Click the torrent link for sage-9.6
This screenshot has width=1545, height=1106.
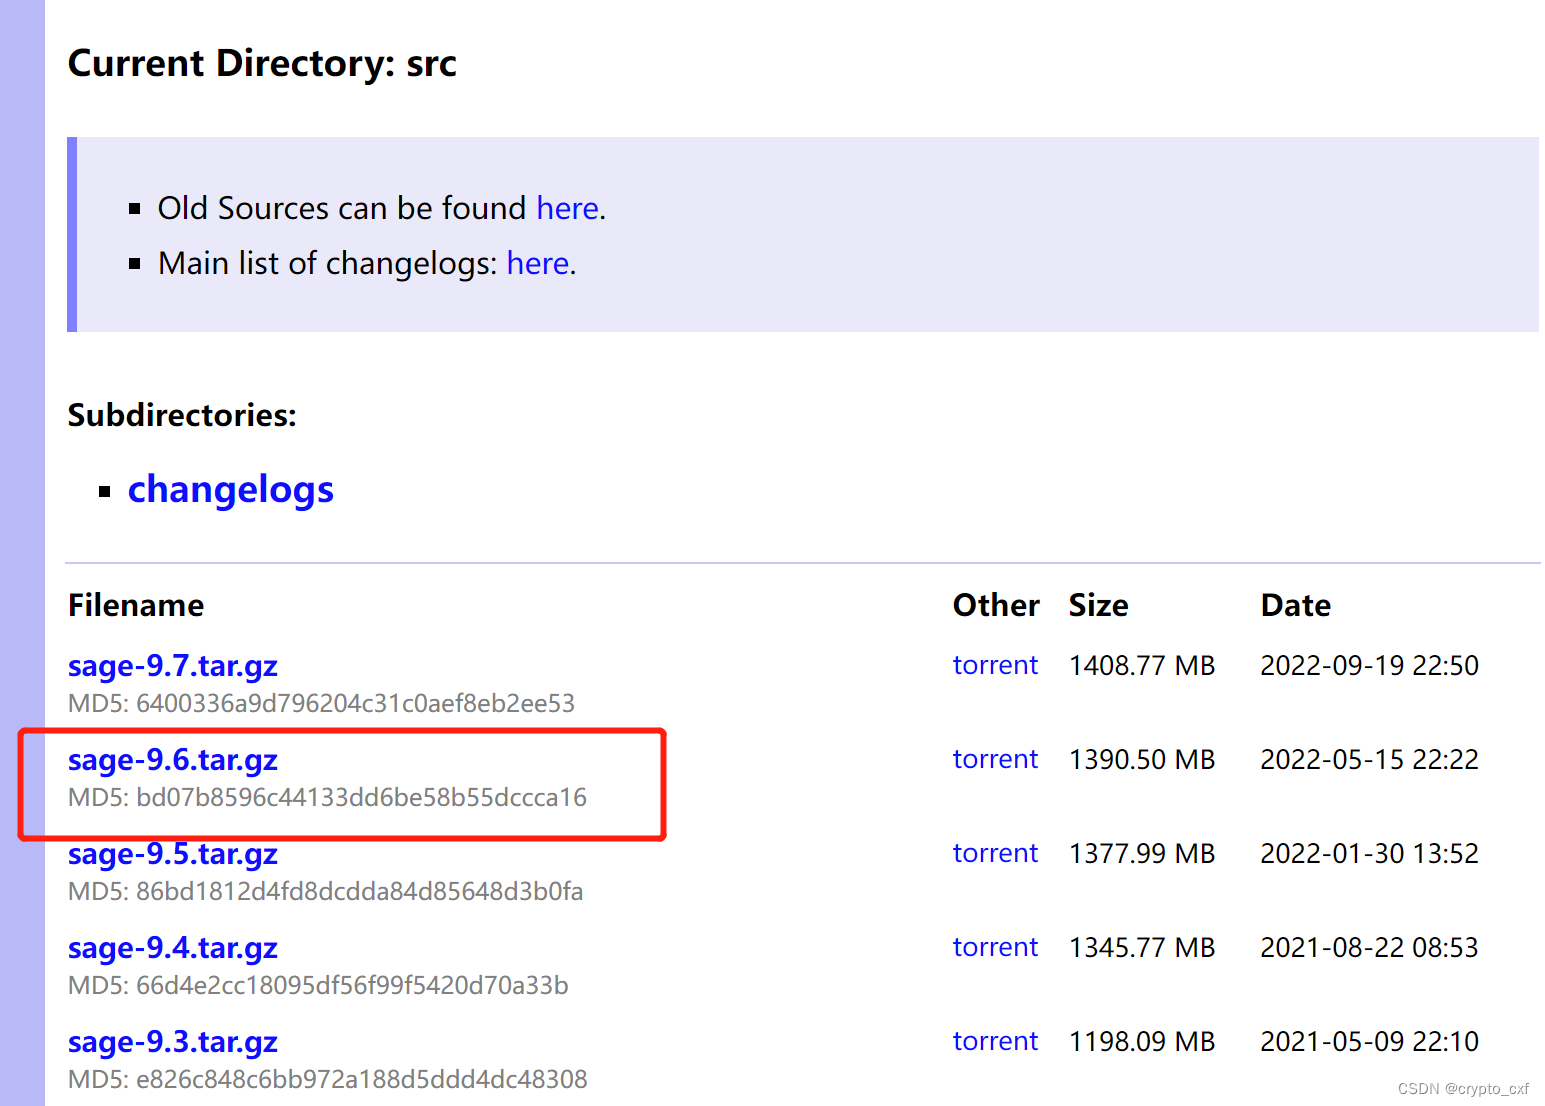tap(994, 759)
